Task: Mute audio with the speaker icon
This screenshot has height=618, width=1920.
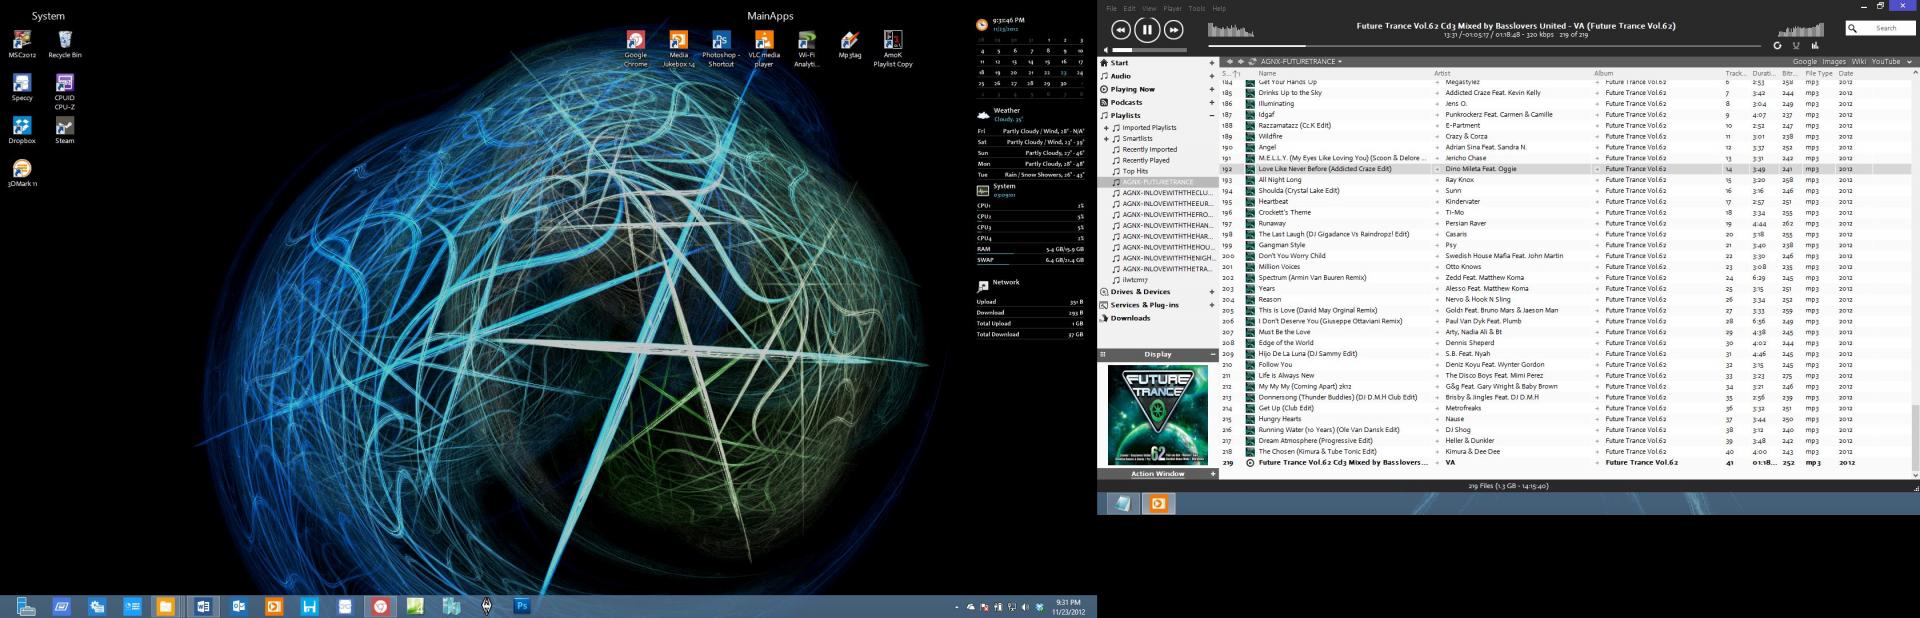Action: click(x=1106, y=50)
